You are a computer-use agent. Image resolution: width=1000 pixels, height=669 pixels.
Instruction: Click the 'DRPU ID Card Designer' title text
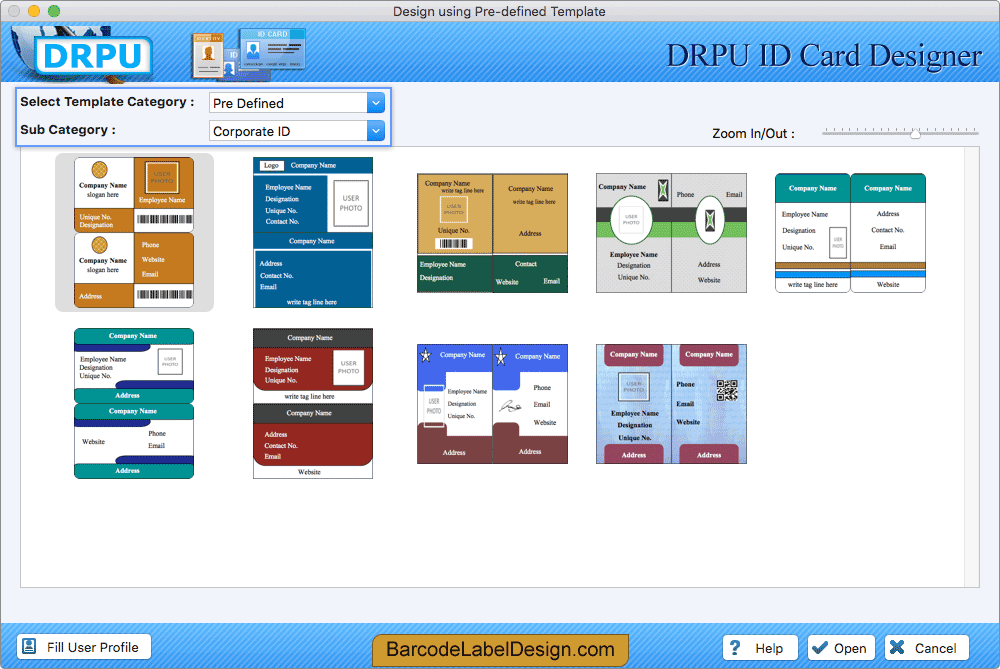pos(824,56)
